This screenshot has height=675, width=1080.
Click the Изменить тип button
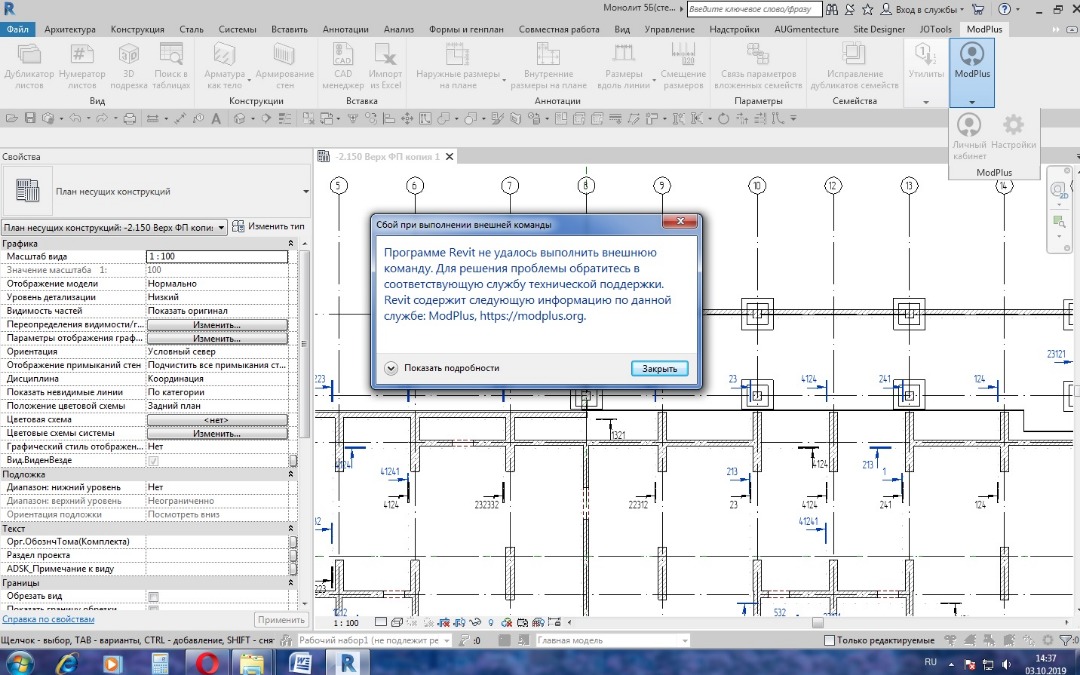(269, 227)
